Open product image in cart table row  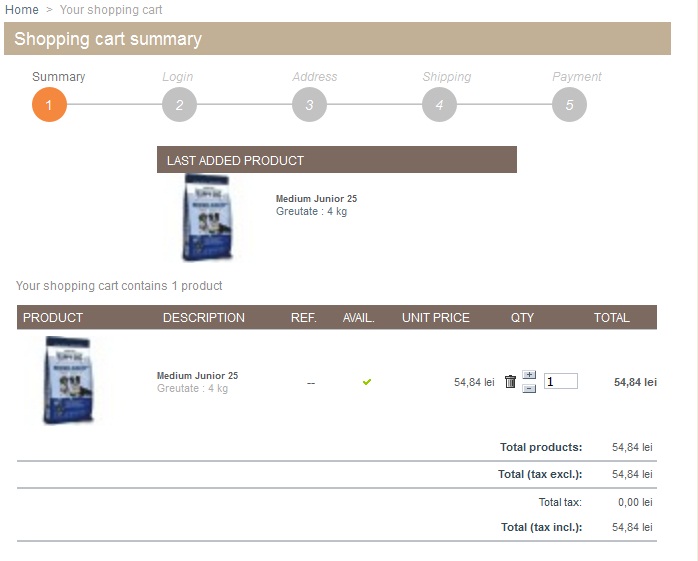68,380
